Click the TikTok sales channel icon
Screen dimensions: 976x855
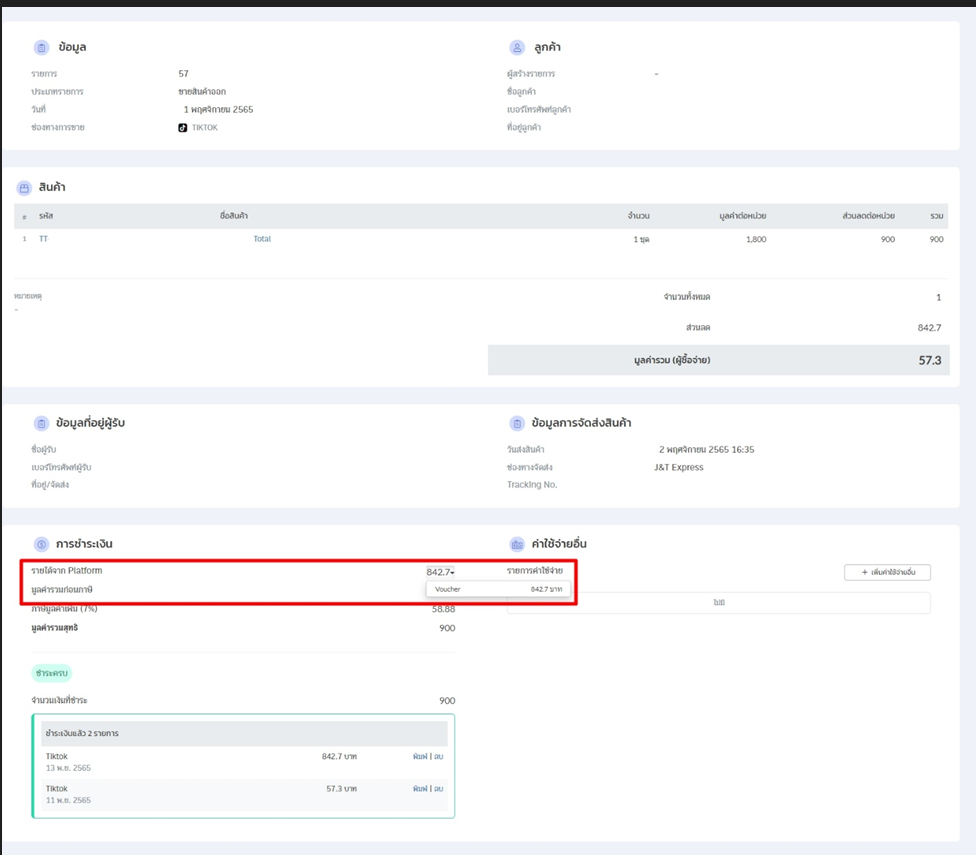click(183, 128)
